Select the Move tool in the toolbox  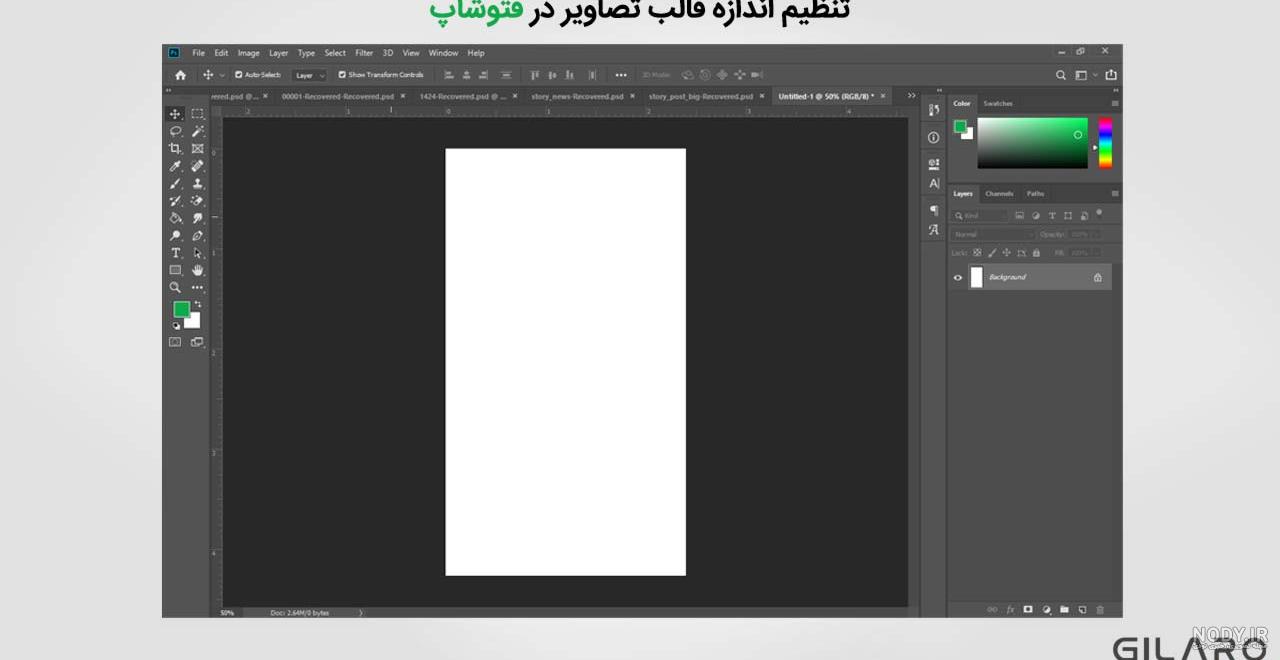175,114
